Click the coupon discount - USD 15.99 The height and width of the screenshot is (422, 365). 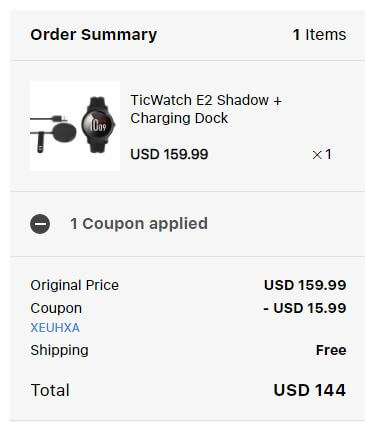point(305,308)
